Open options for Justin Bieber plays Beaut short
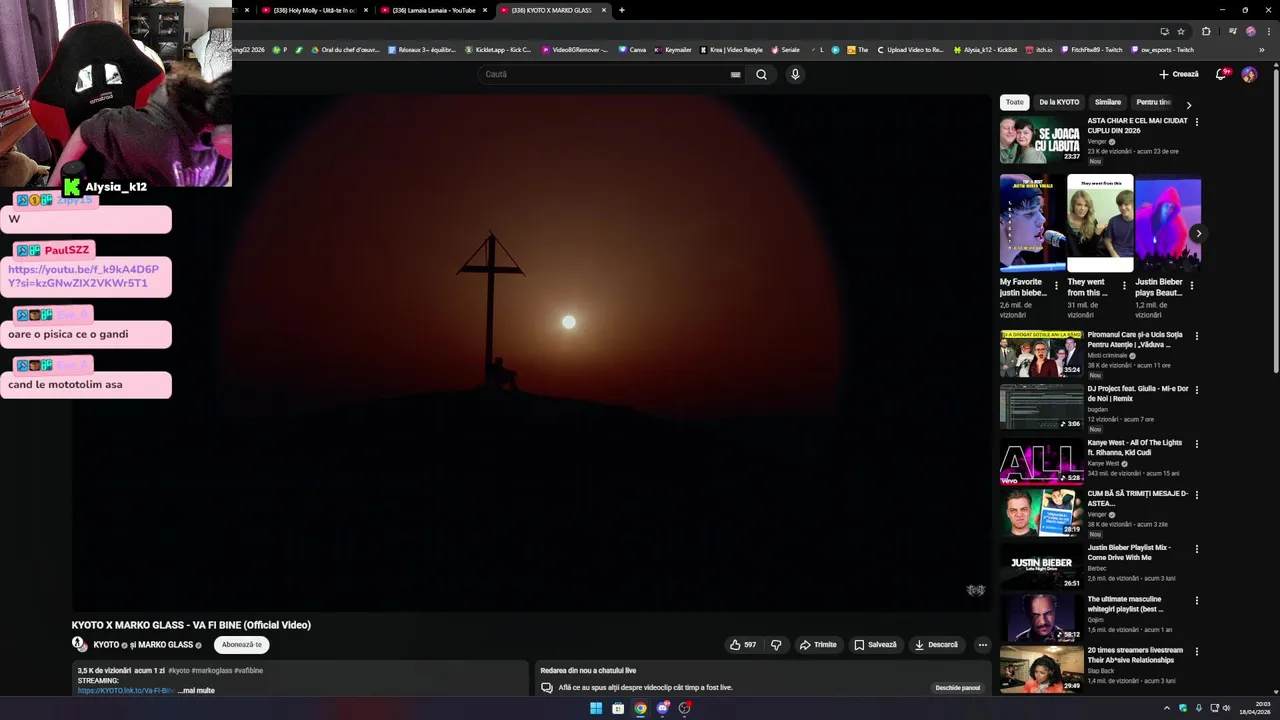The width and height of the screenshot is (1280, 720). [x=1191, y=286]
